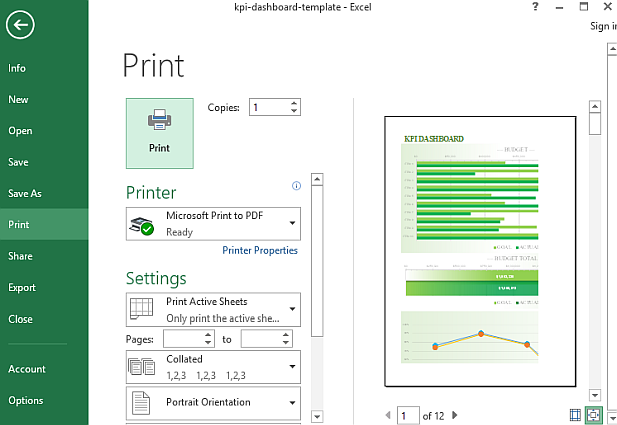The width and height of the screenshot is (617, 425).
Task: Maximize the Excel window
Action: [584, 7]
